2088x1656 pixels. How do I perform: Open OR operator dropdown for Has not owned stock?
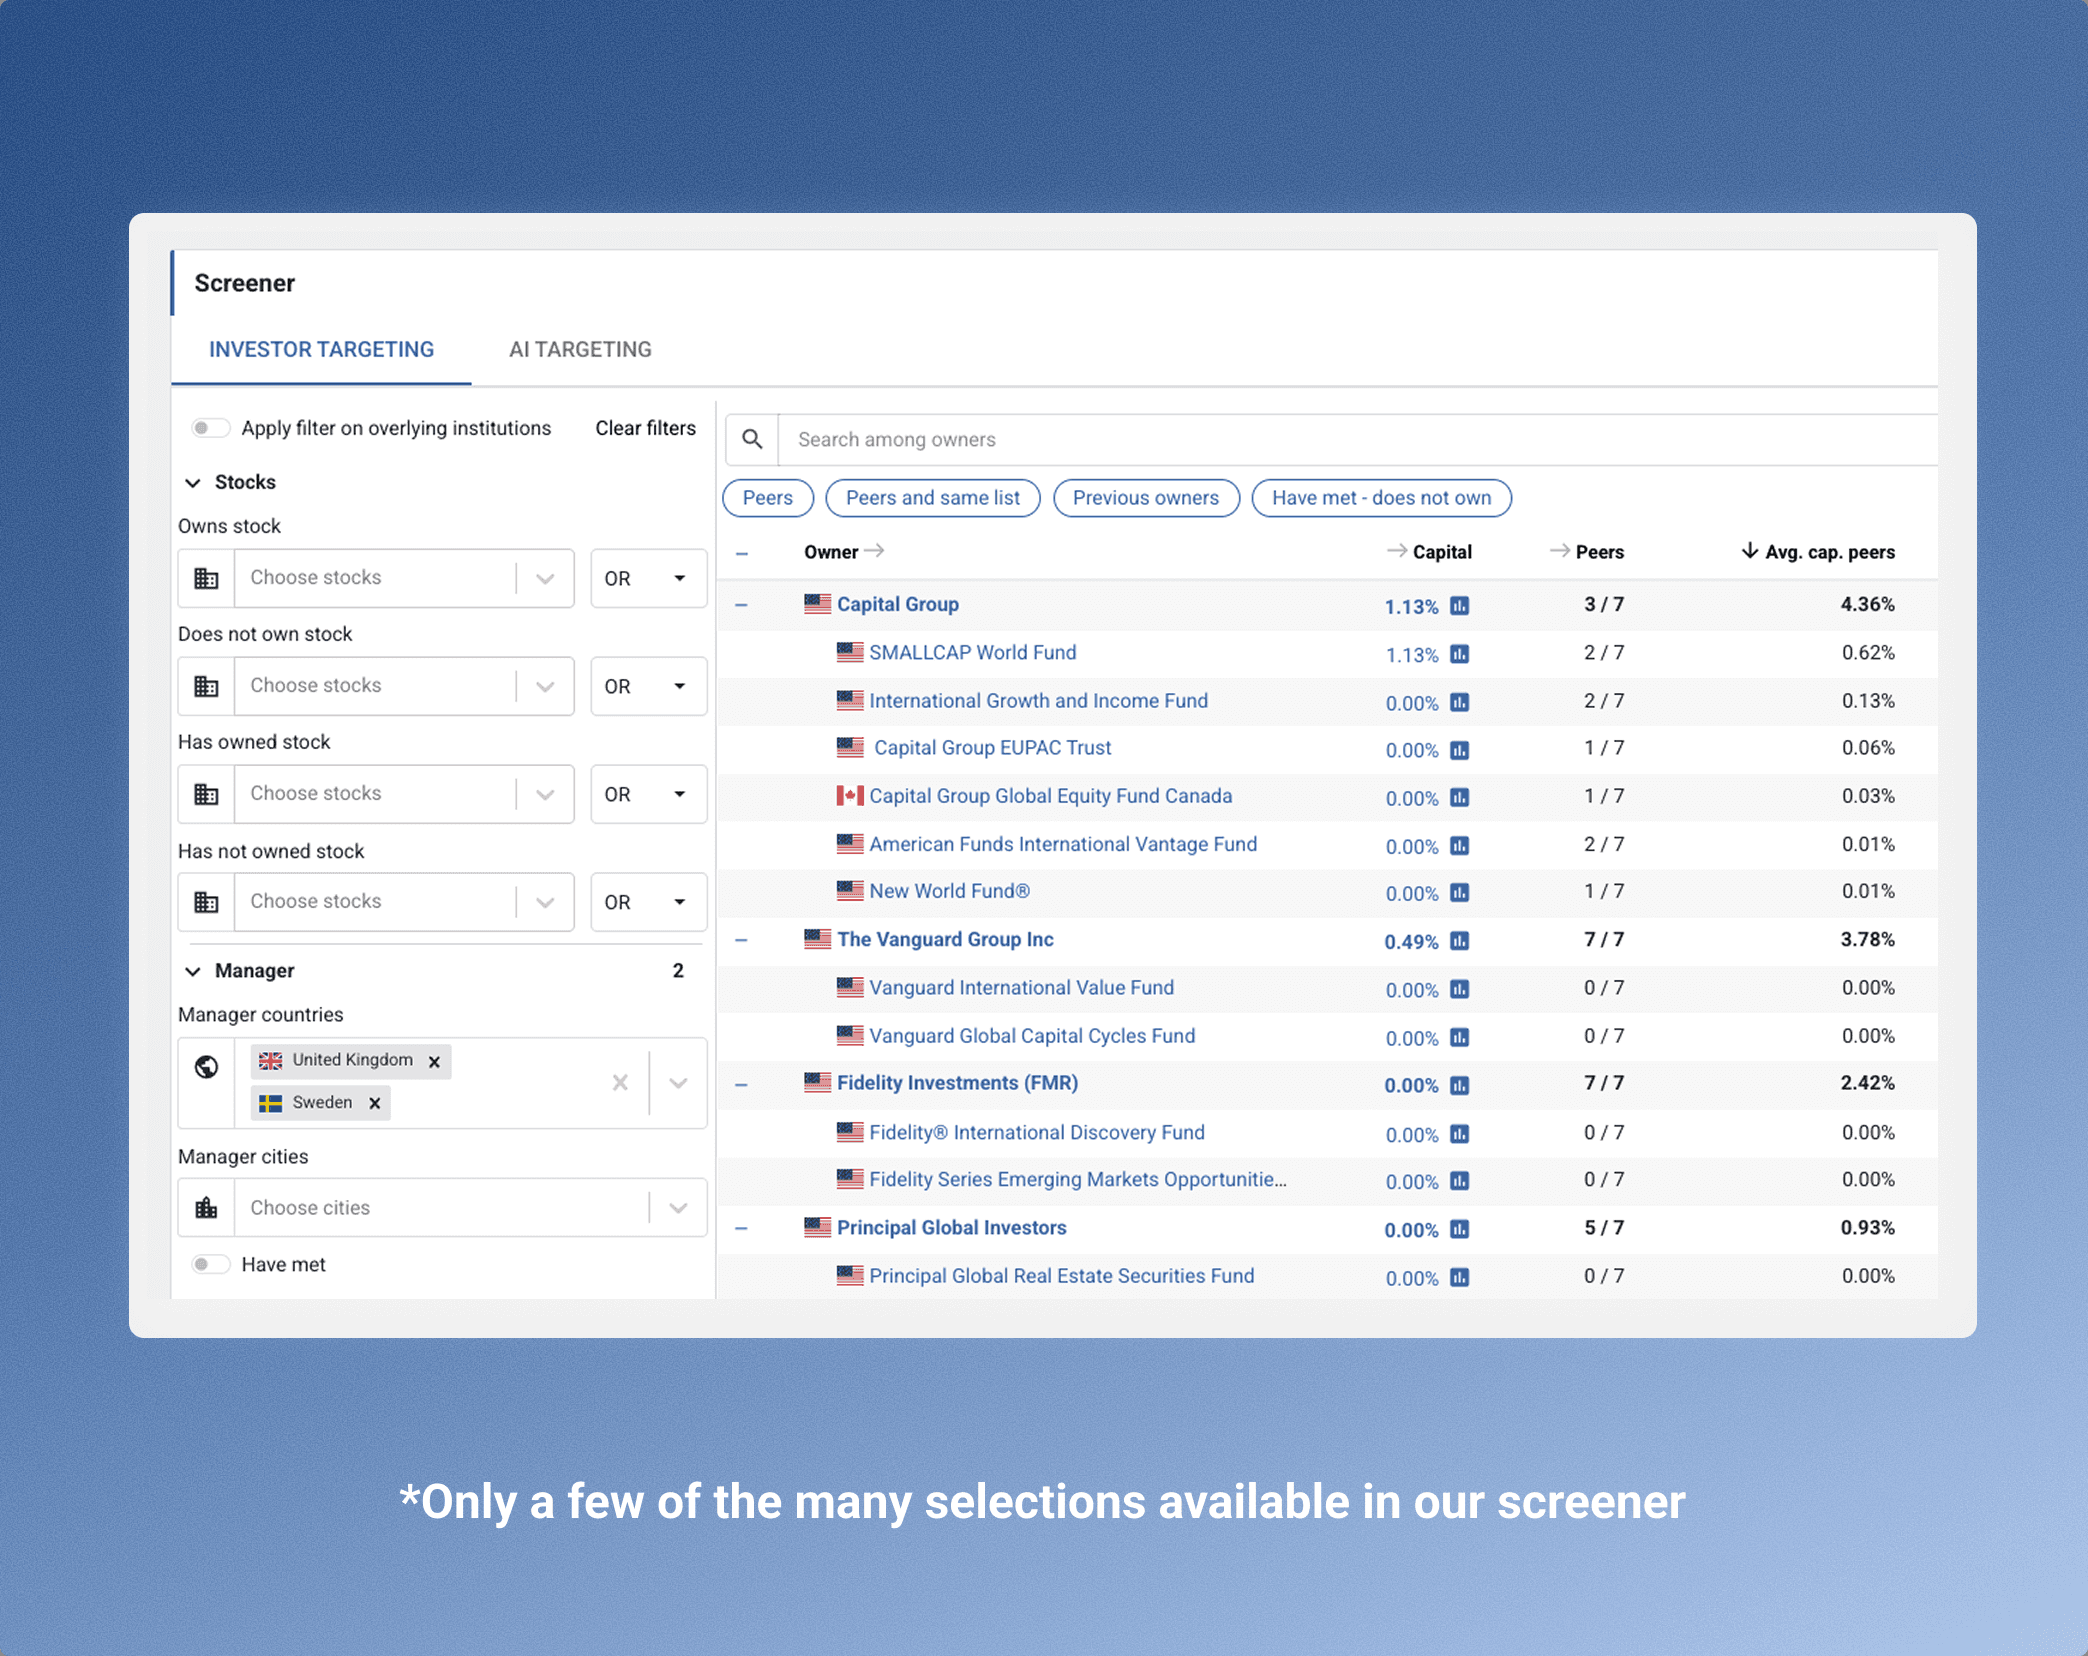(x=648, y=902)
